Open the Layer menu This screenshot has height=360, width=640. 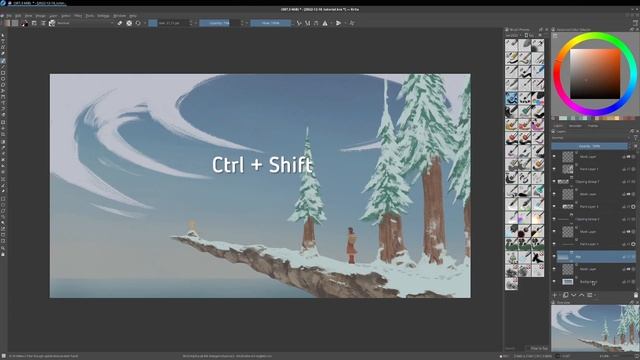click(x=53, y=16)
